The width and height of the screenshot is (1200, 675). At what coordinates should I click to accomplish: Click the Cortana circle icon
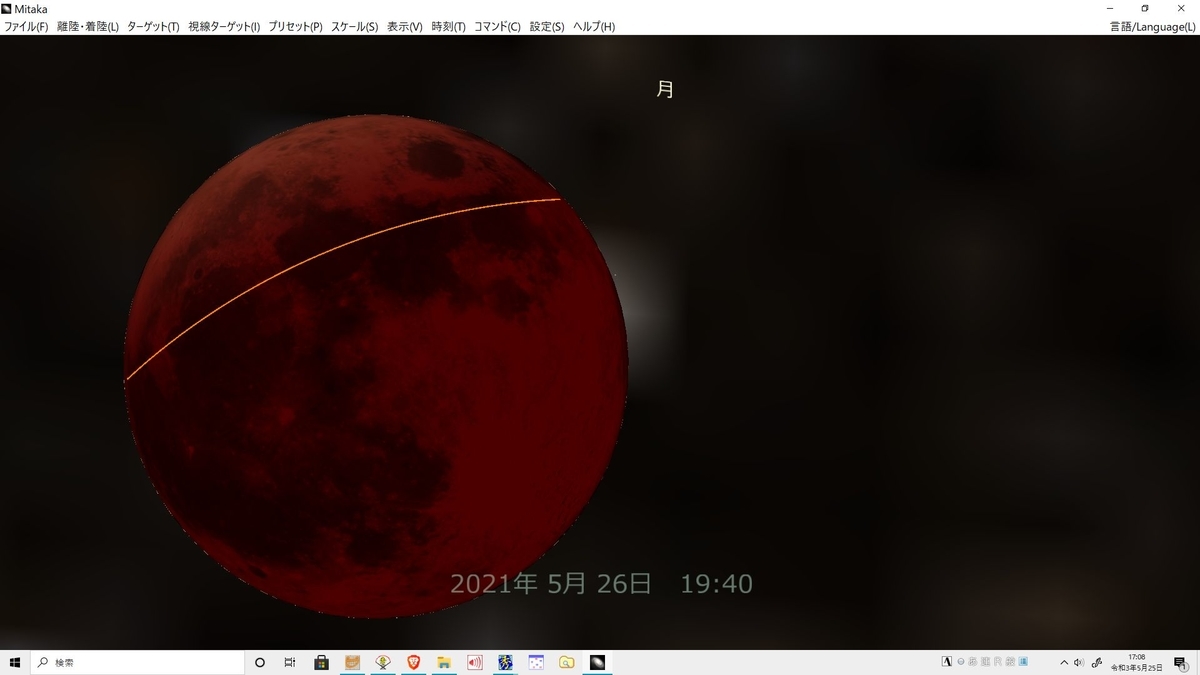coord(260,661)
